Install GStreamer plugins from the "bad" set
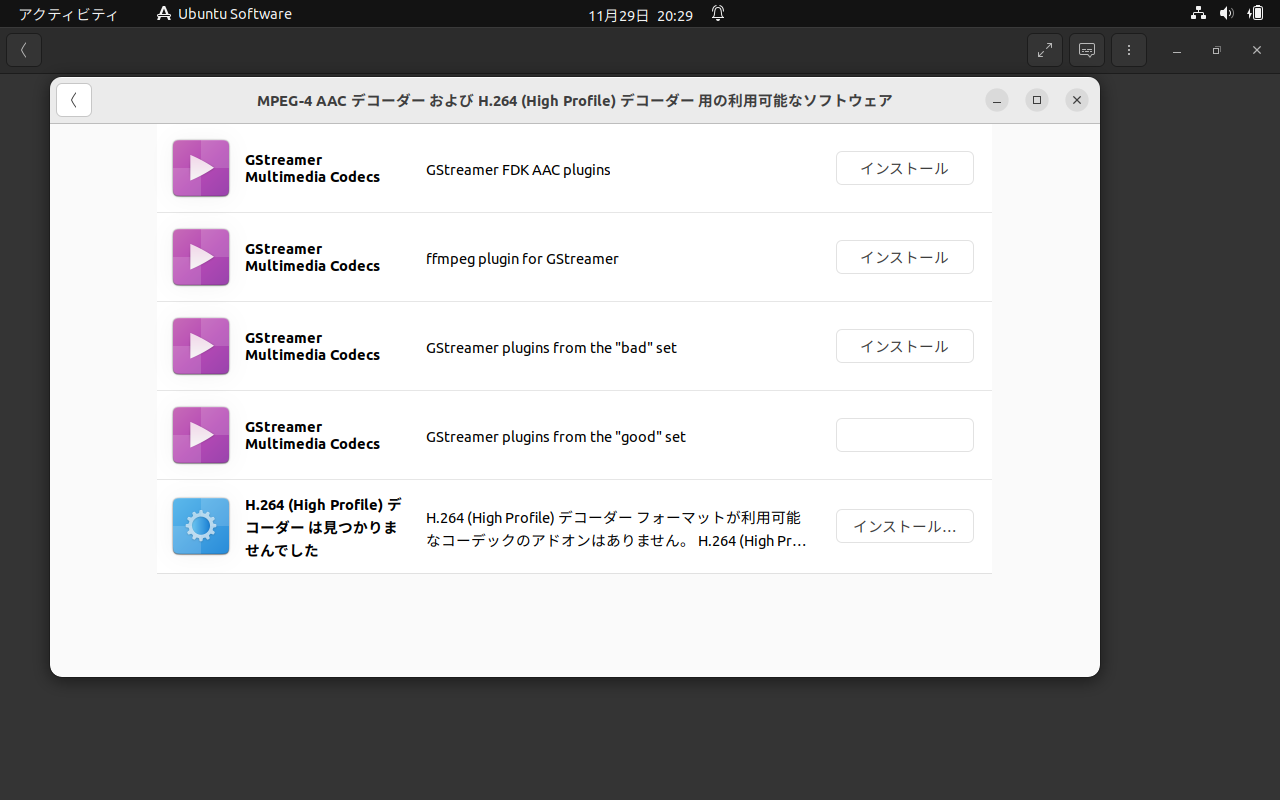This screenshot has width=1280, height=800. [904, 346]
